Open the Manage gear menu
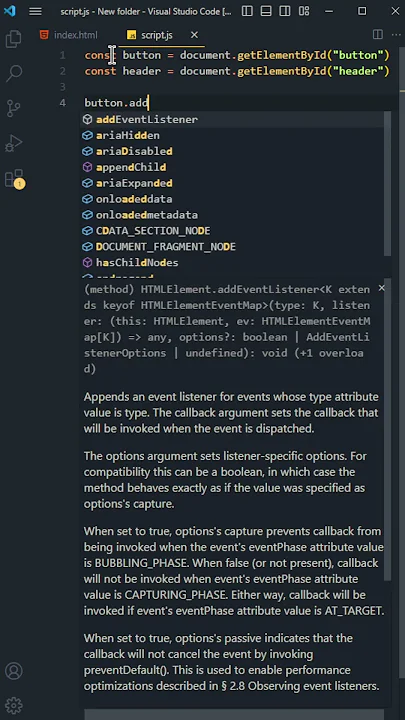Image resolution: width=405 pixels, height=720 pixels. [x=14, y=705]
